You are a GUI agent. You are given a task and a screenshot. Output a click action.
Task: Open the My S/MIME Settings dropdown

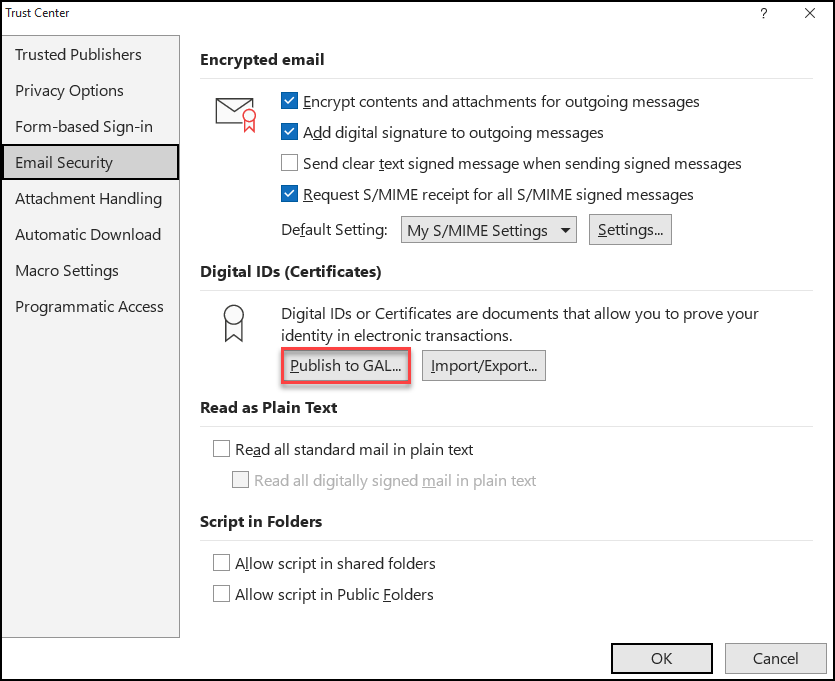pos(489,230)
